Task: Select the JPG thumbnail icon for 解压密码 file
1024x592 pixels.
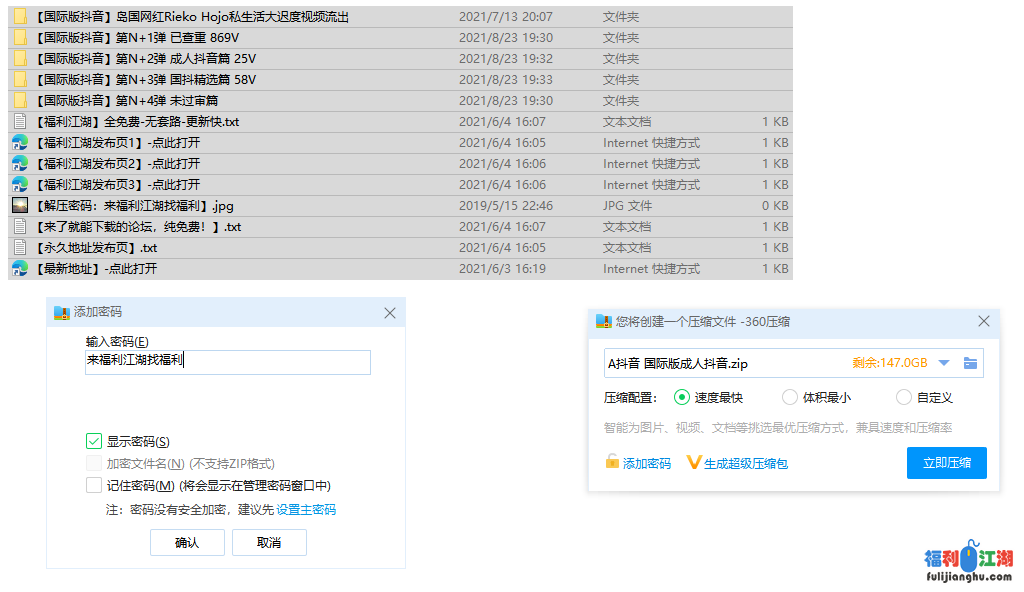Action: click(19, 206)
